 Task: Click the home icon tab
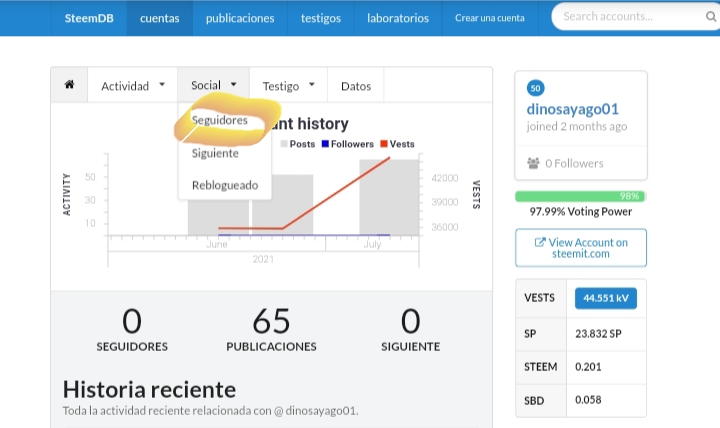tap(69, 85)
